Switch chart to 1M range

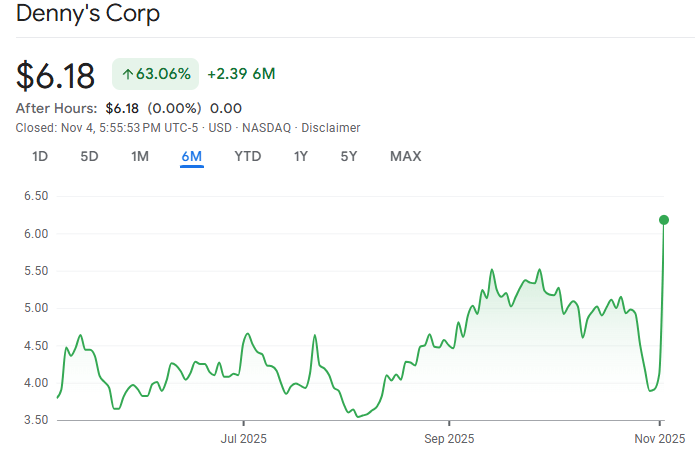(140, 156)
